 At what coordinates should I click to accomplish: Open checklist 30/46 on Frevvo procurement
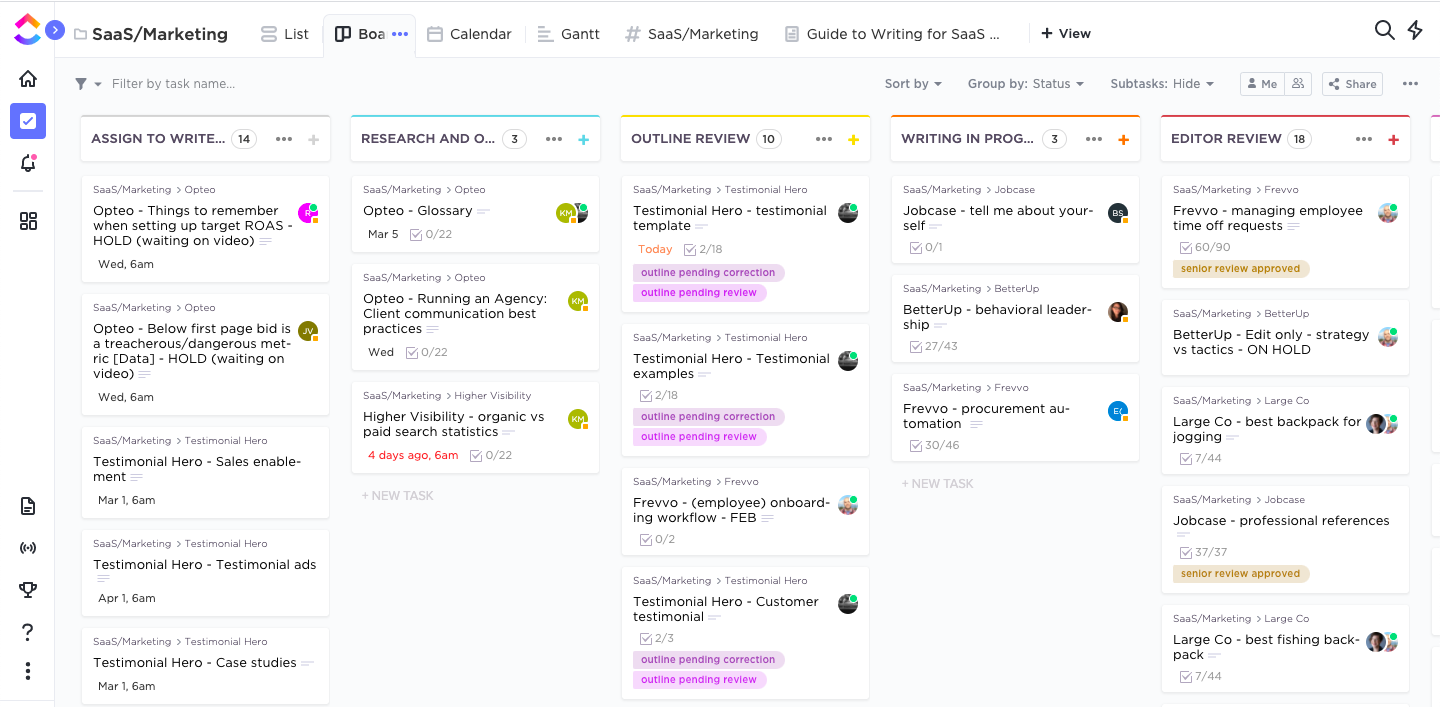click(934, 445)
